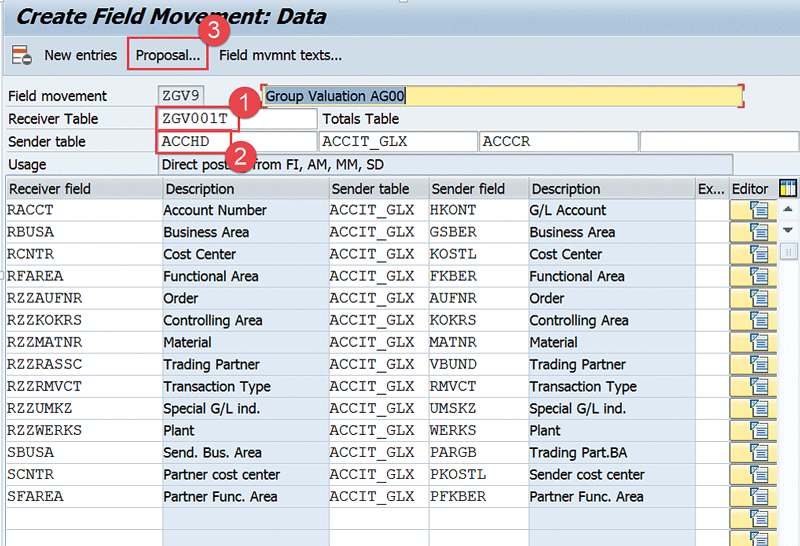Click the Receiver Table ZGV001T field
This screenshot has width=800, height=546.
click(x=197, y=119)
